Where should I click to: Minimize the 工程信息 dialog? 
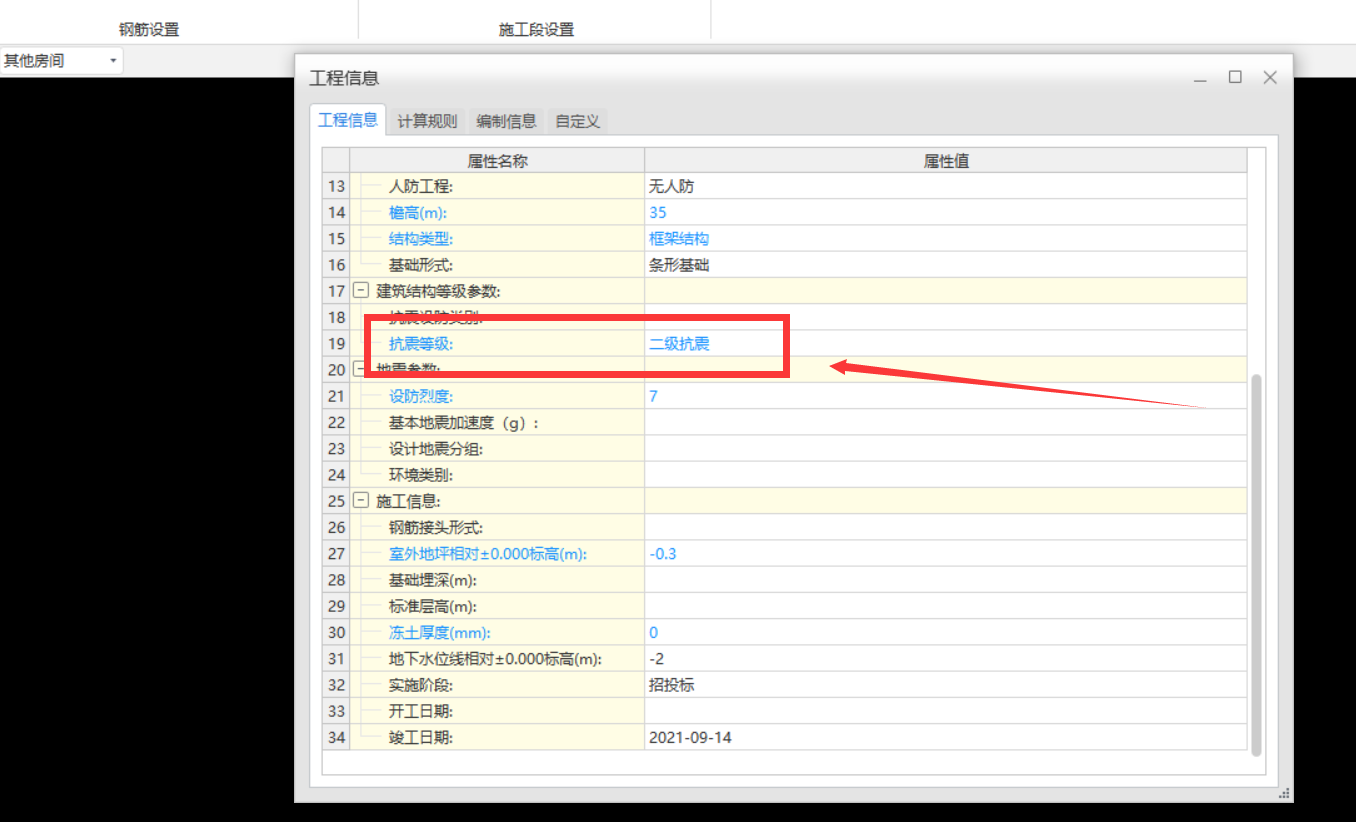tap(1200, 78)
